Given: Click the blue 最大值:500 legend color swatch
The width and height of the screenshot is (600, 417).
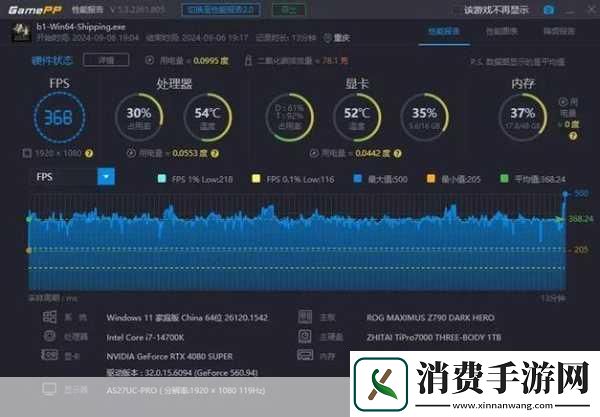Looking at the screenshot, I should pos(358,178).
